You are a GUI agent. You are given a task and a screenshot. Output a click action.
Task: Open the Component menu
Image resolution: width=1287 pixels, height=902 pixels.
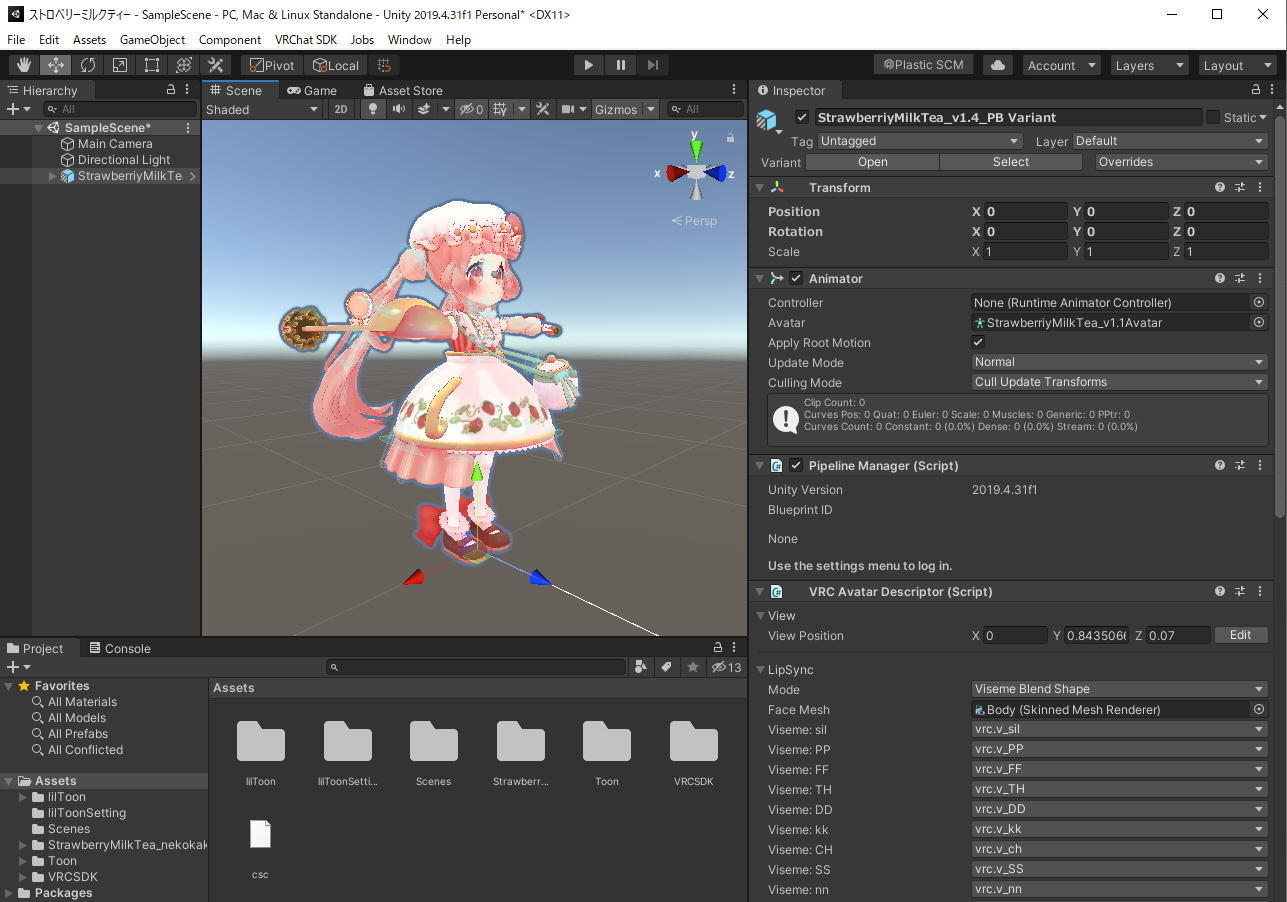[230, 40]
